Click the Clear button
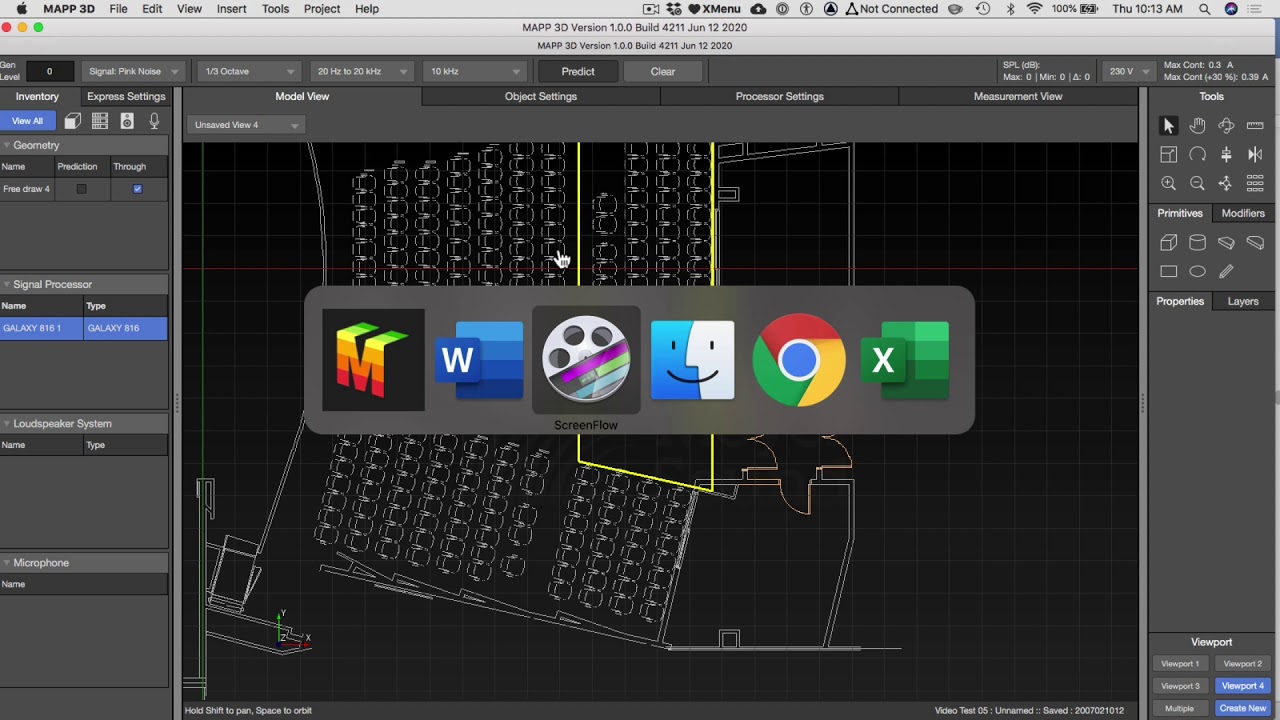This screenshot has width=1280, height=720. pos(663,71)
